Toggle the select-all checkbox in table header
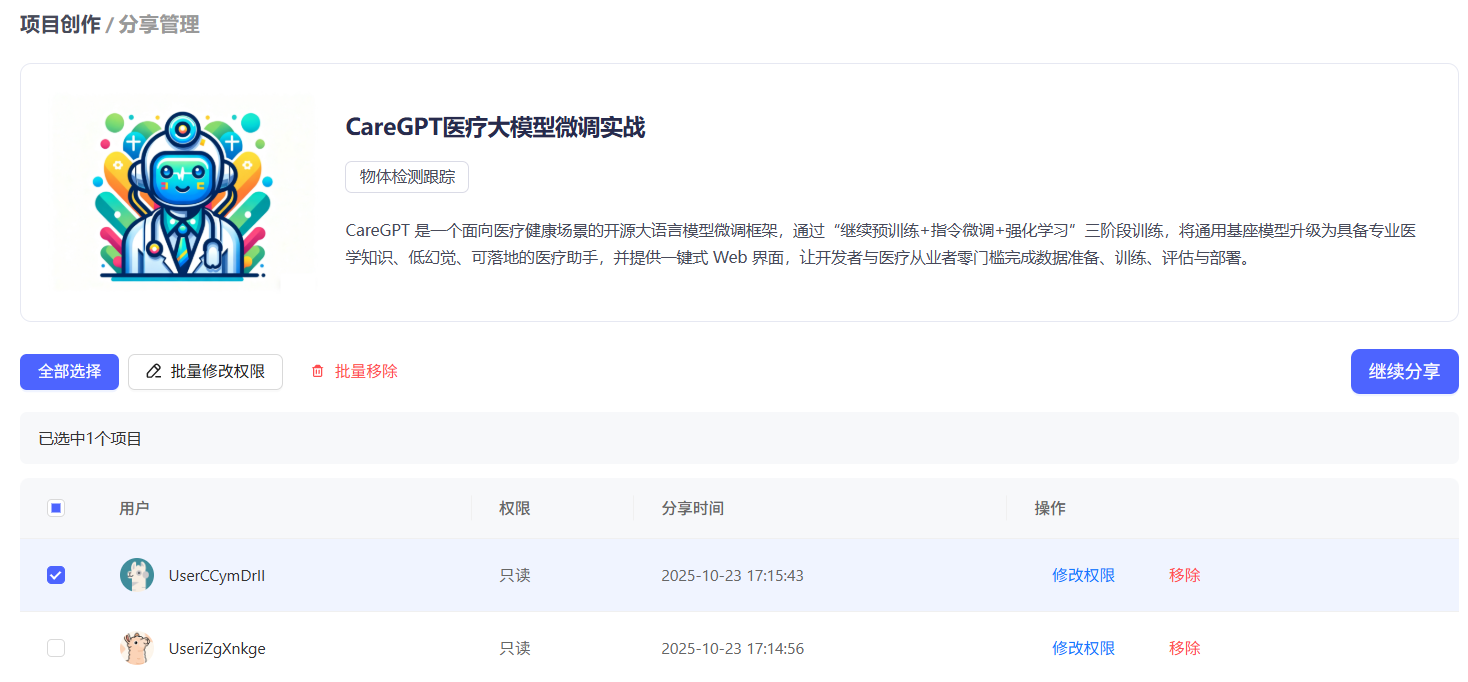This screenshot has width=1468, height=682. click(56, 508)
